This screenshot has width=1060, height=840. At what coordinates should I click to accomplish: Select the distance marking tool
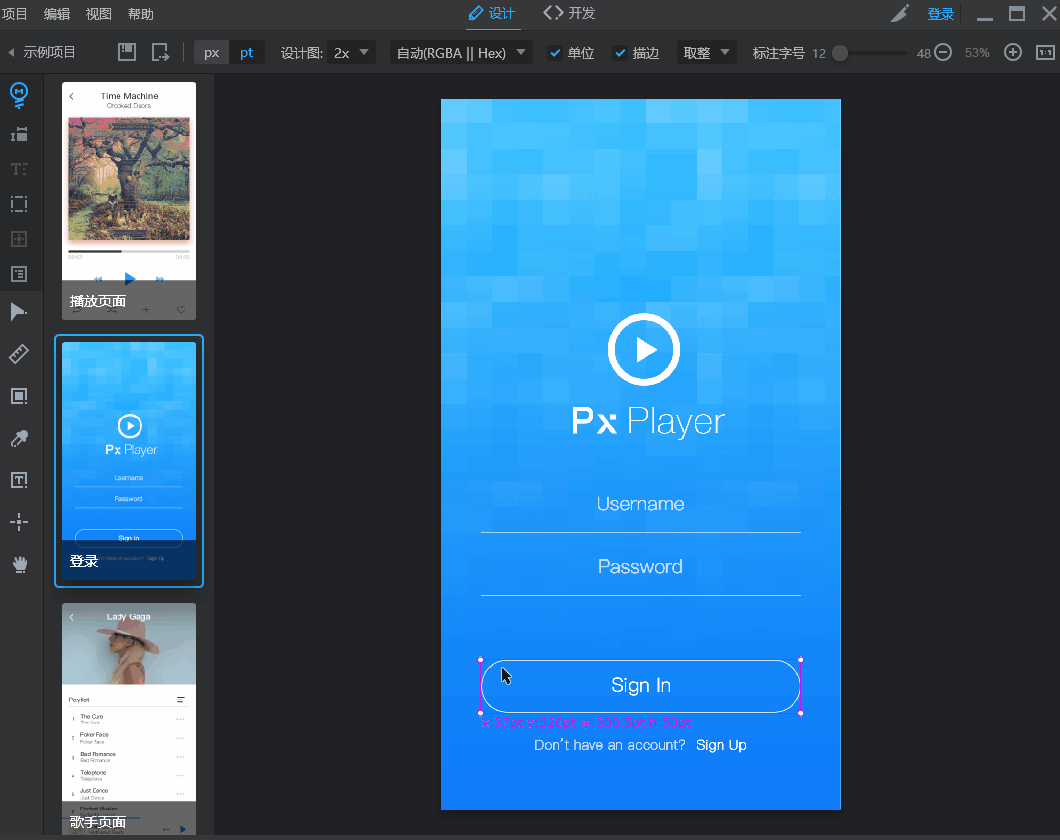(x=19, y=134)
